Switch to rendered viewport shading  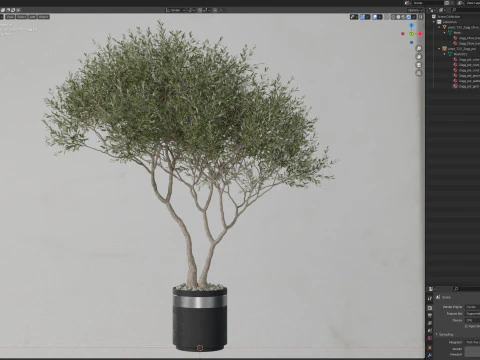(408, 17)
